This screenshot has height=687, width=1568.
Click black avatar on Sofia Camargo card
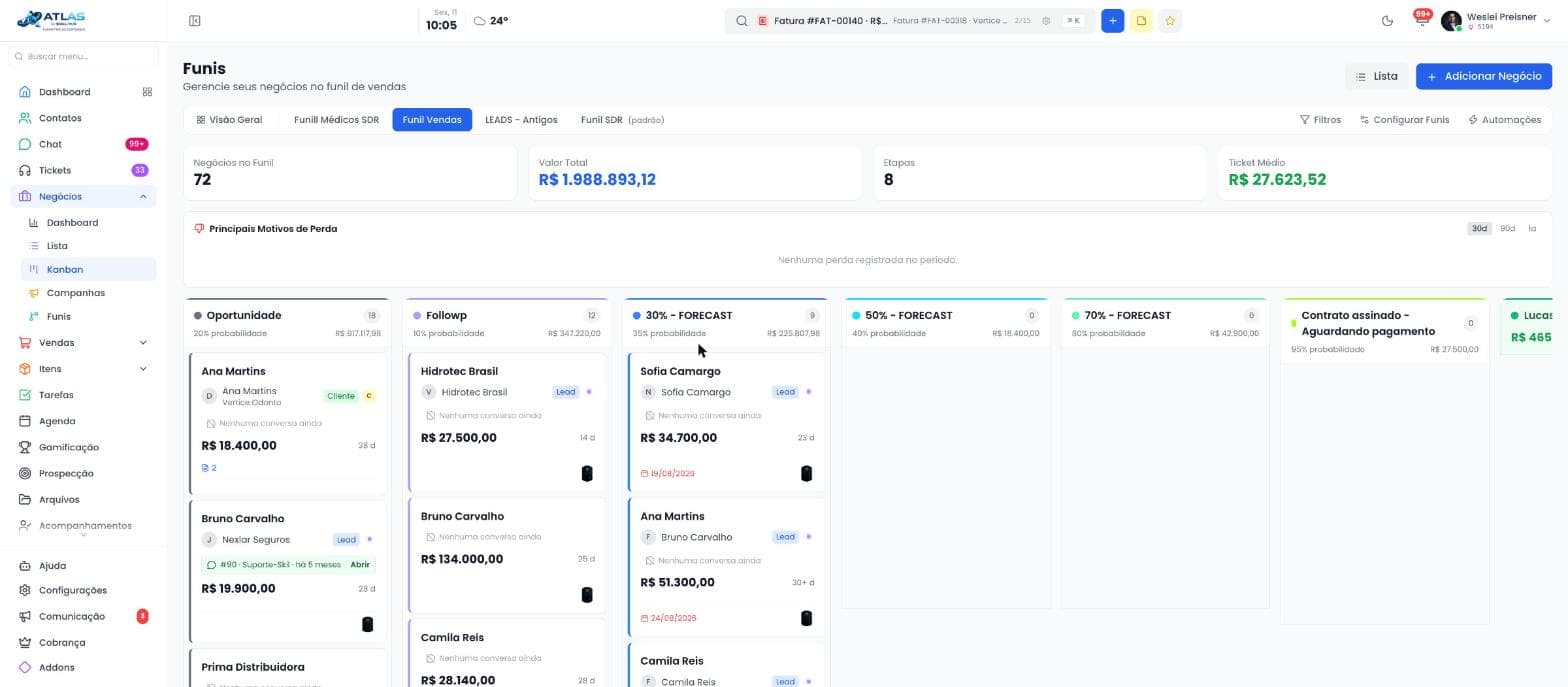(x=806, y=474)
